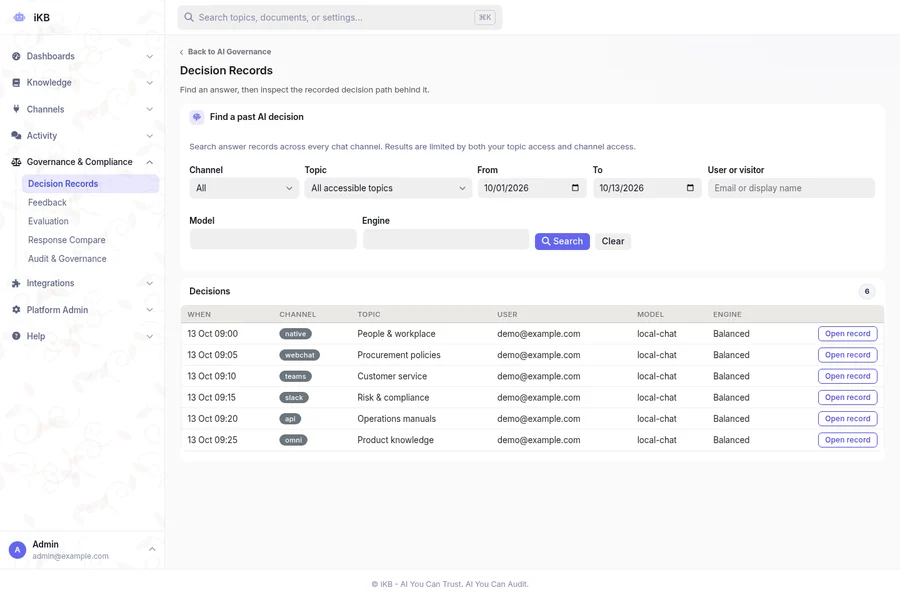Image resolution: width=900 pixels, height=600 pixels.
Task: Expand the Dashboards menu chevron
Action: click(x=149, y=56)
